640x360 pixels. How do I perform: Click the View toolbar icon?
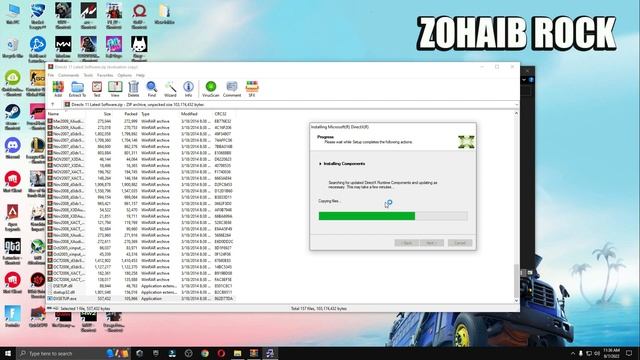click(115, 89)
